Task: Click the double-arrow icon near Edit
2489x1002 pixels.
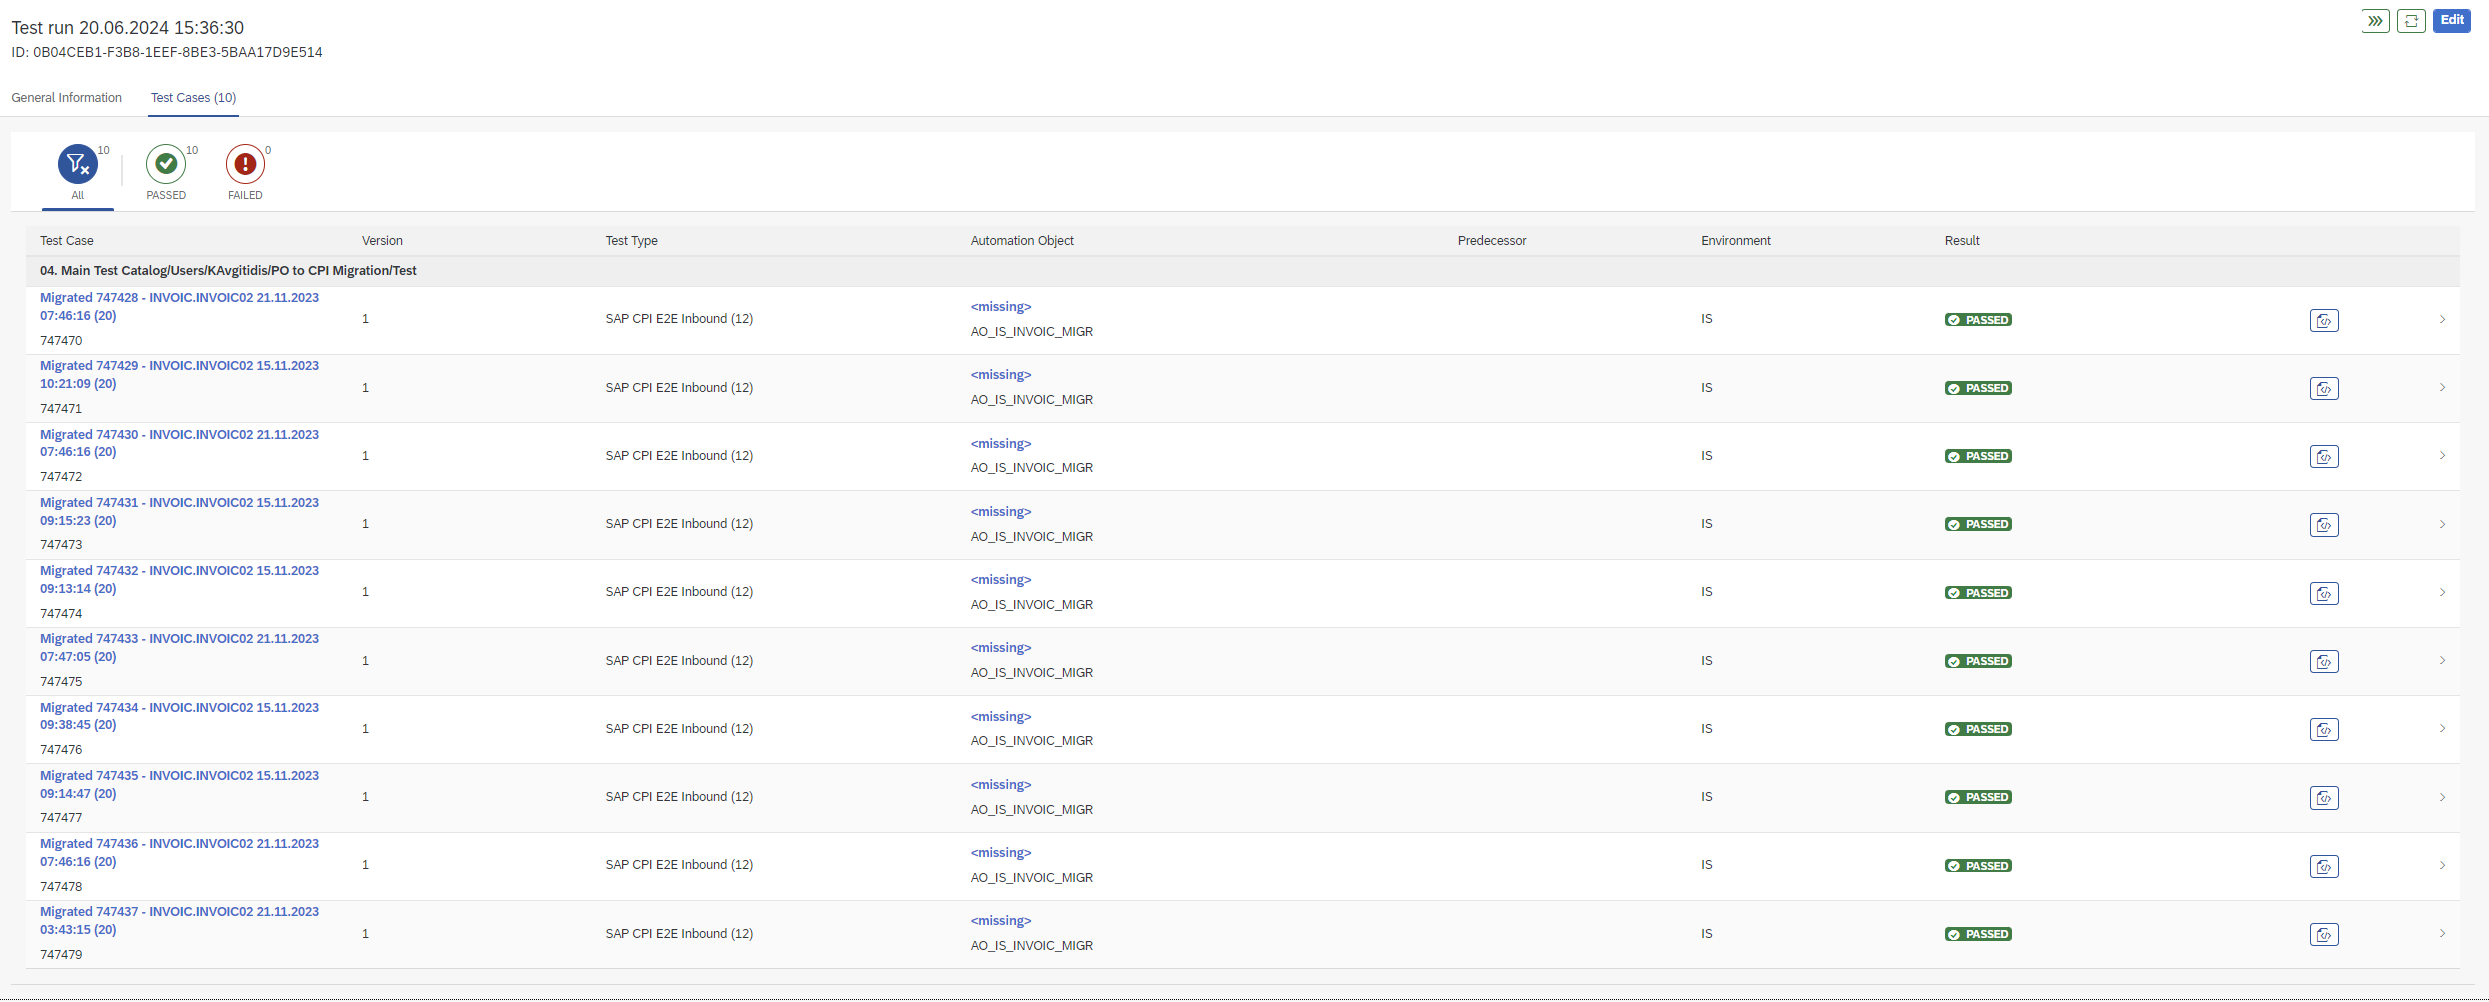Action: point(2375,21)
